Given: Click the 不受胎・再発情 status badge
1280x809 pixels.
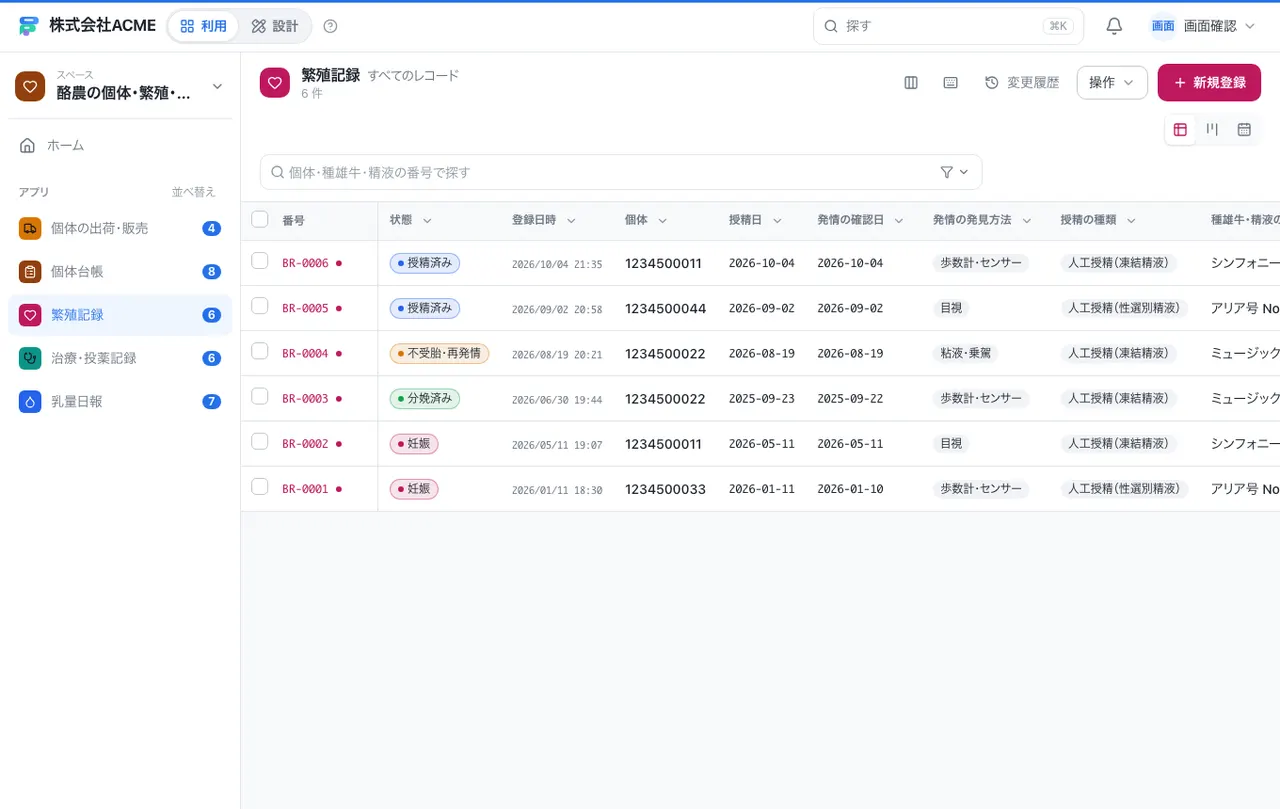Looking at the screenshot, I should tap(439, 353).
